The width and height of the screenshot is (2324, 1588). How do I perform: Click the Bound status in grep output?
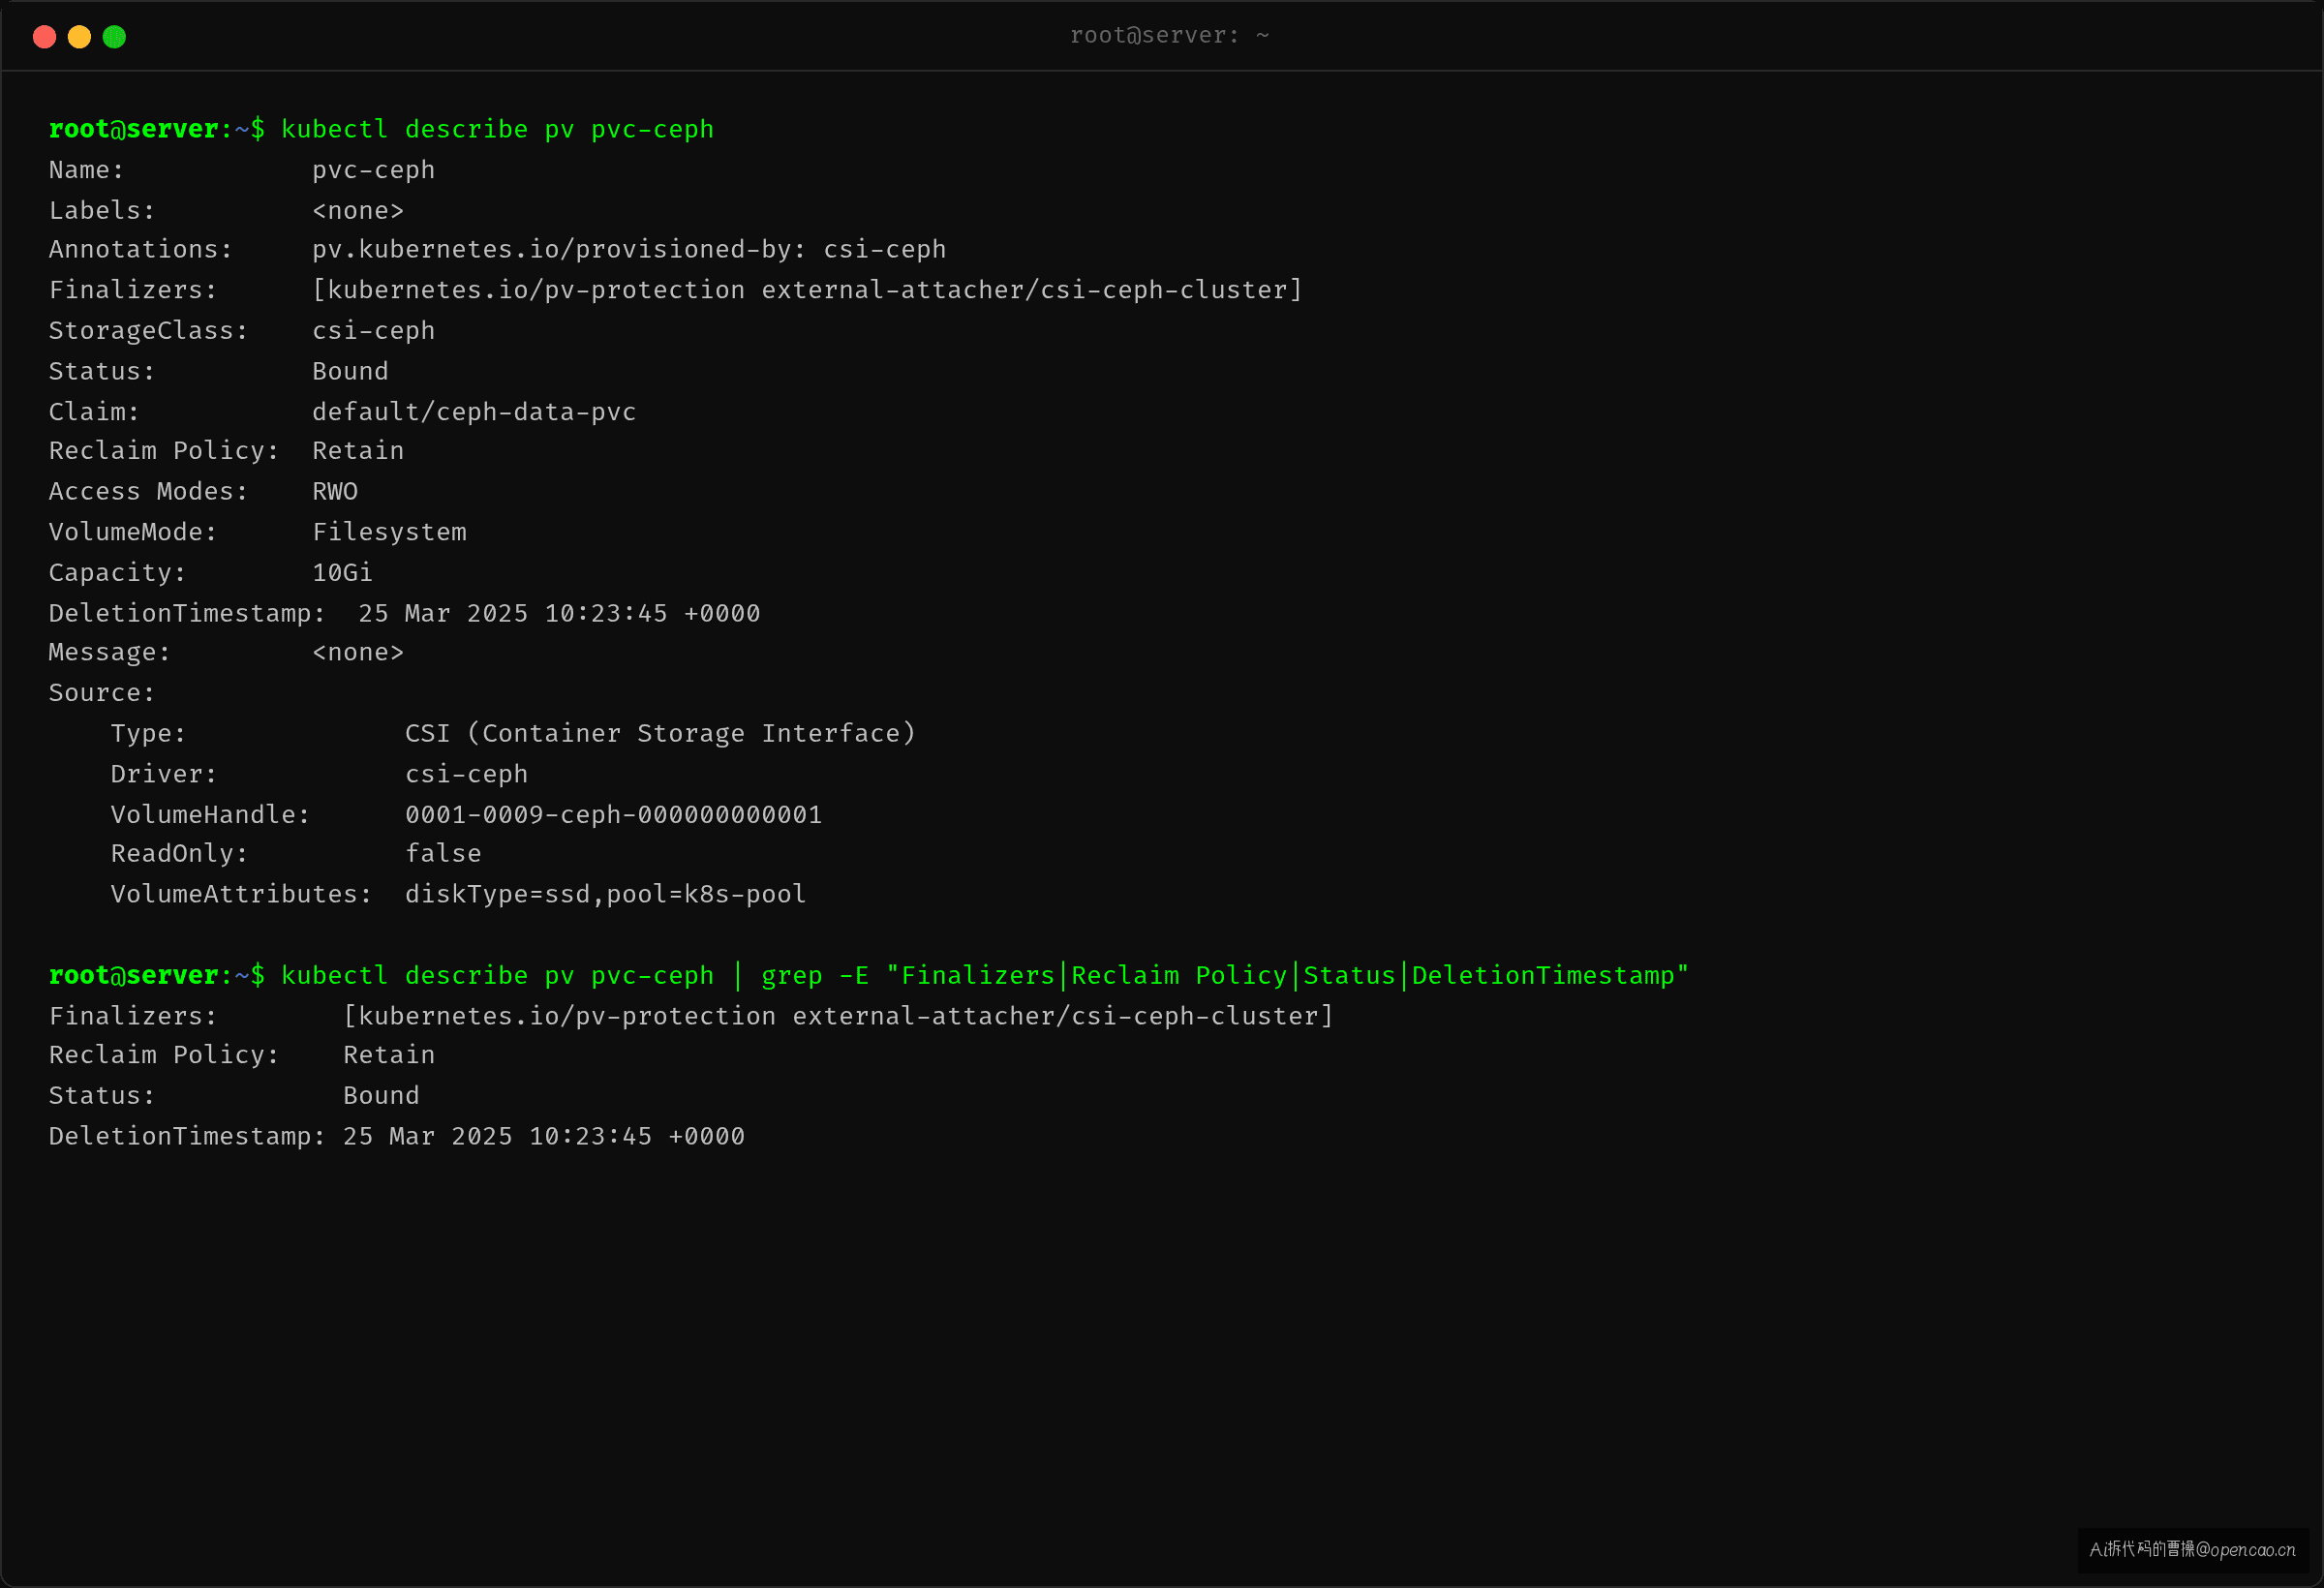(x=381, y=1096)
